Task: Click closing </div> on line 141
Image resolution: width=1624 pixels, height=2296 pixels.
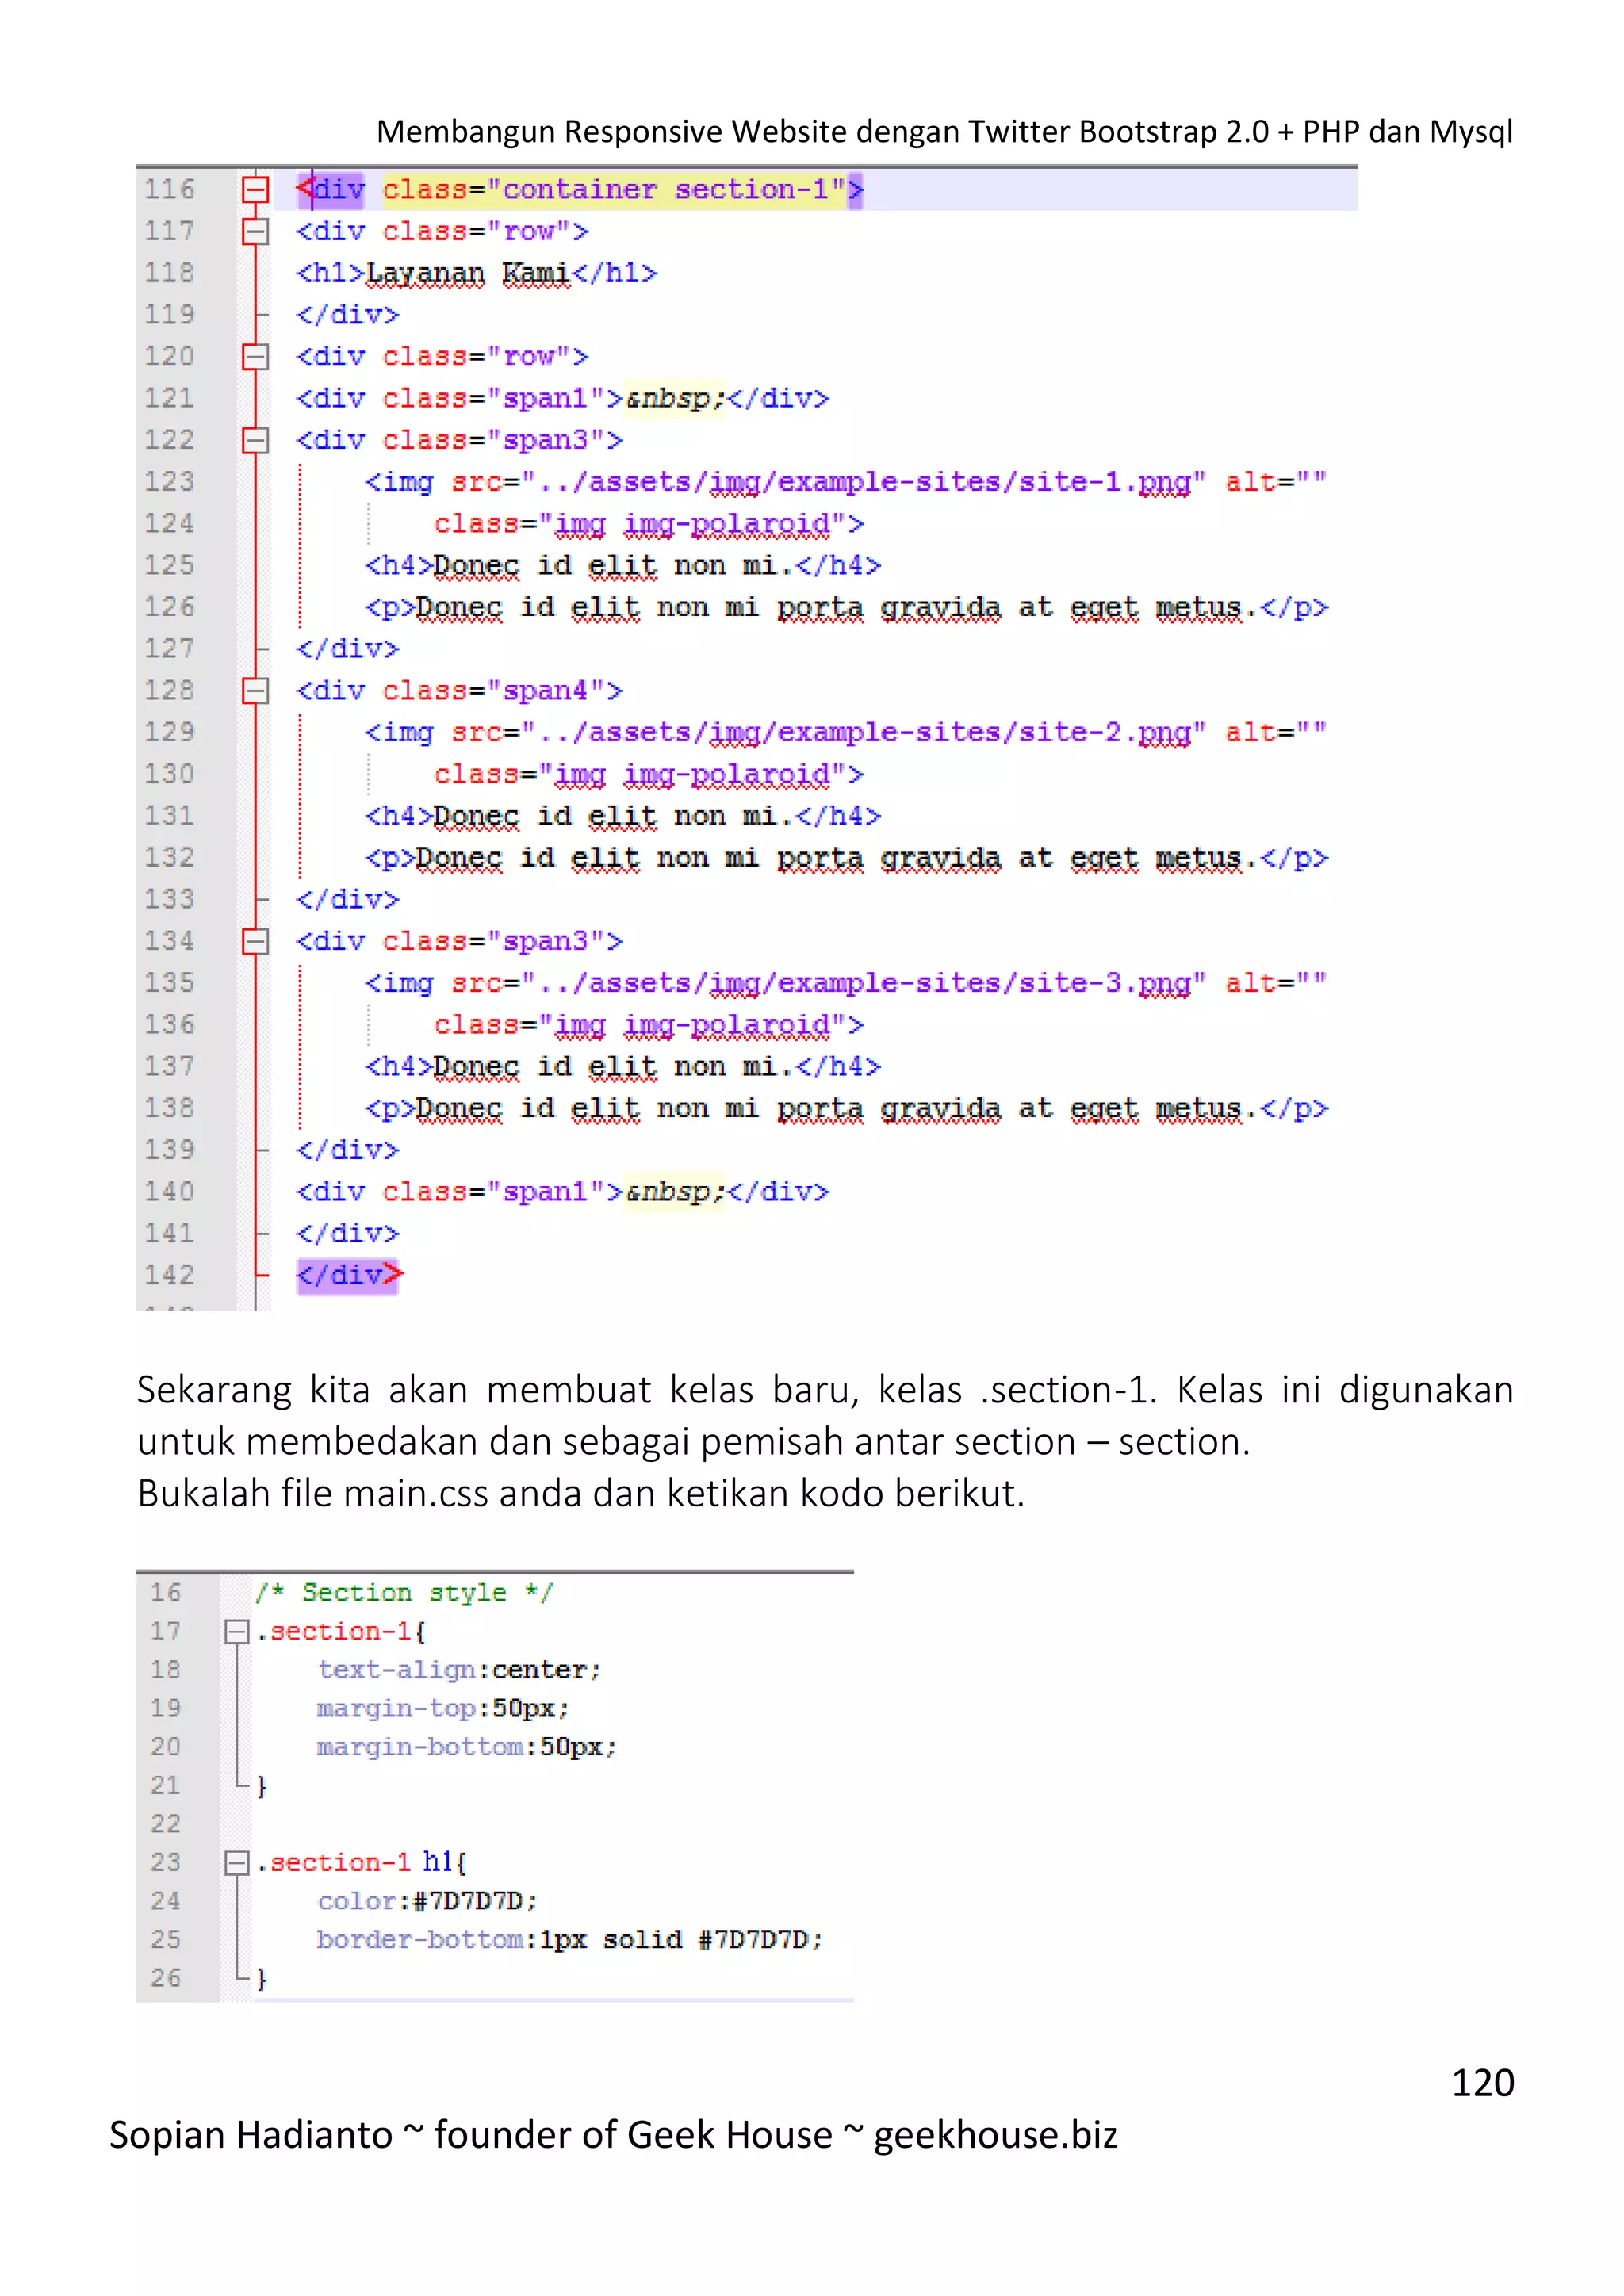Action: 347,1233
